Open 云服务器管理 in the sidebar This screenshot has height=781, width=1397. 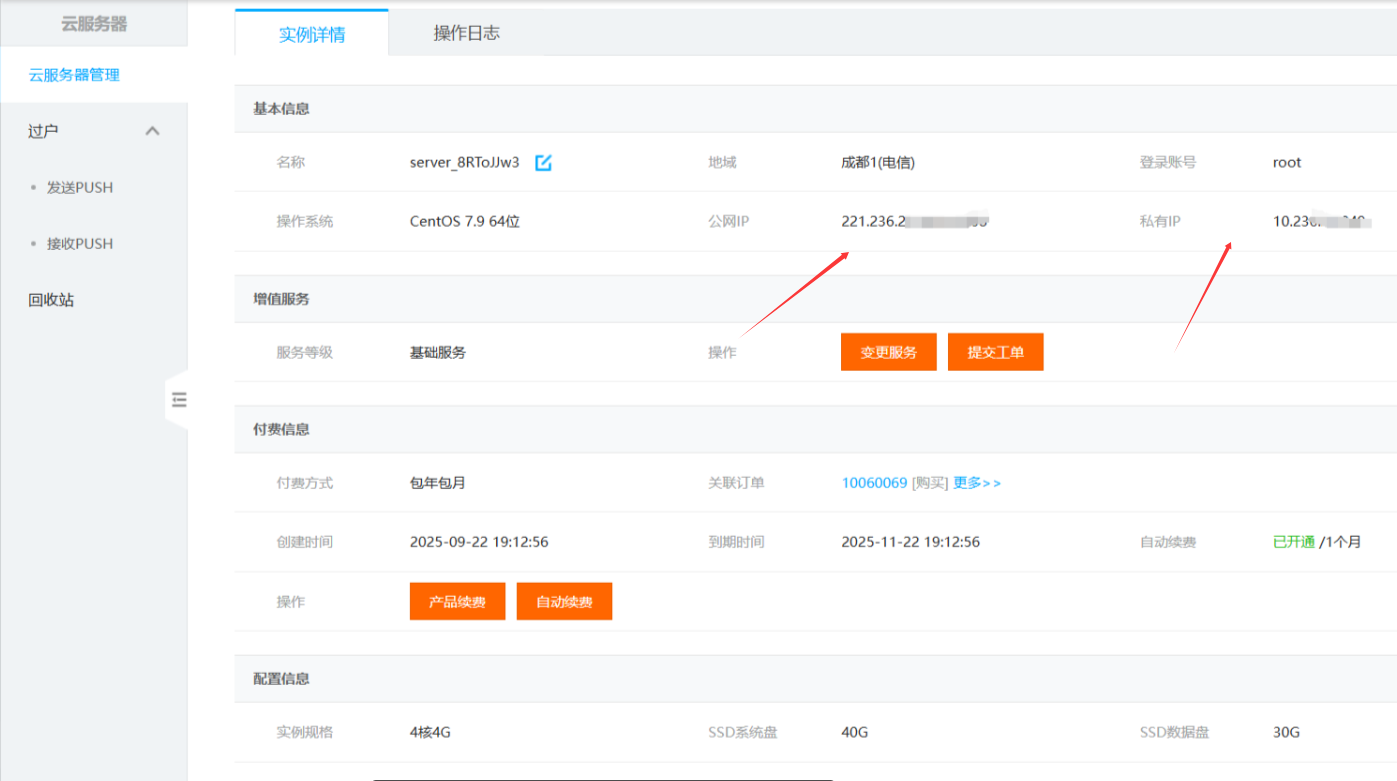74,75
